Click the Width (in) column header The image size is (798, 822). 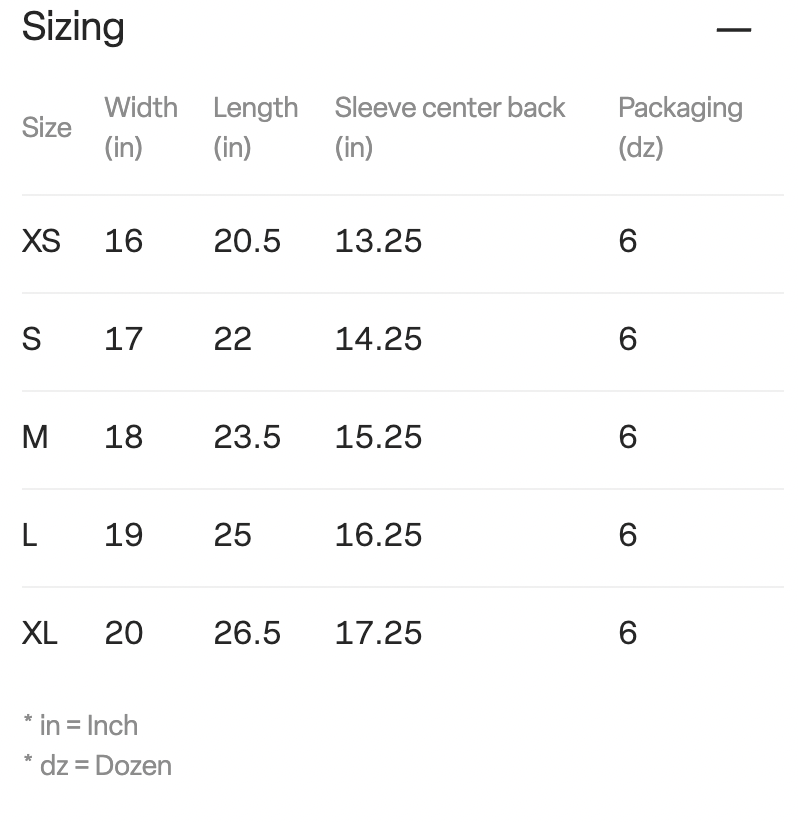point(141,127)
